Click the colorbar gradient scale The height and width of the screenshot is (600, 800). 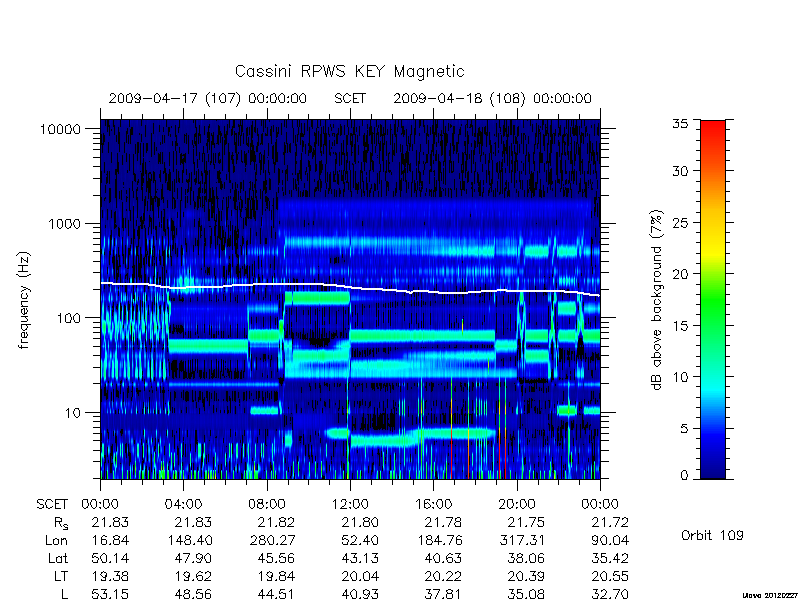(713, 299)
